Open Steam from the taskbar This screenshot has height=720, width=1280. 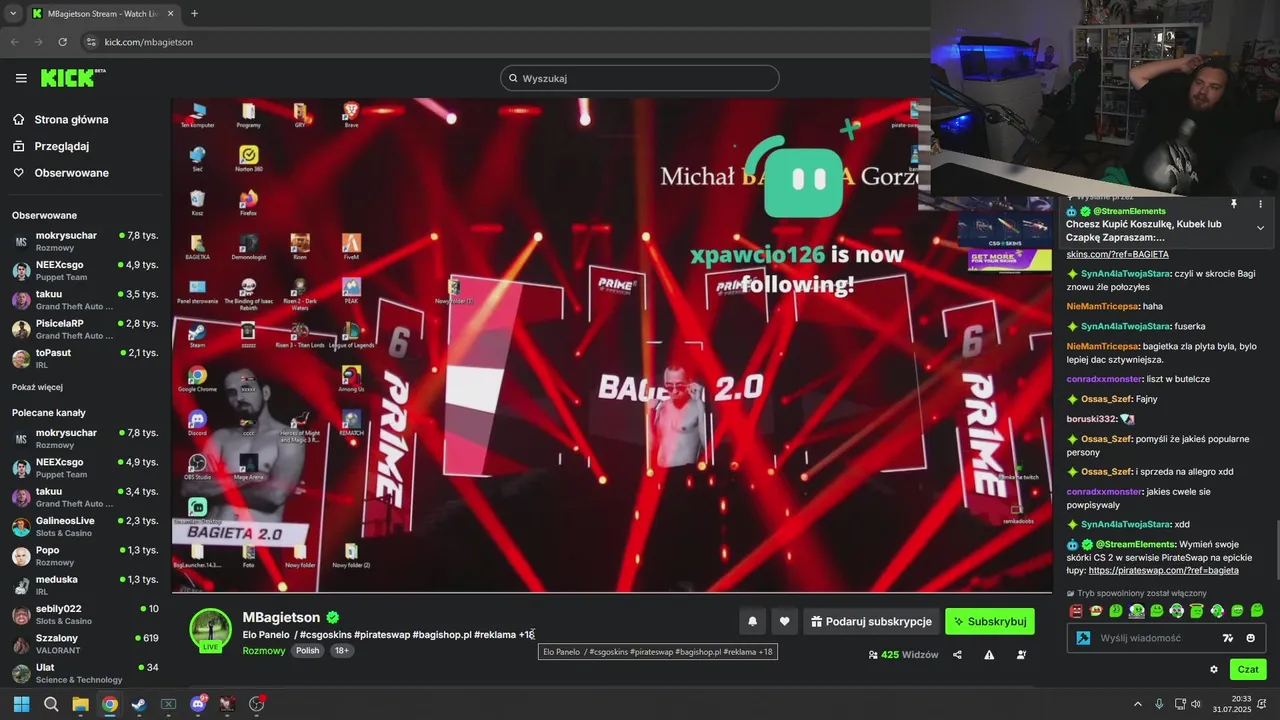pyautogui.click(x=139, y=704)
